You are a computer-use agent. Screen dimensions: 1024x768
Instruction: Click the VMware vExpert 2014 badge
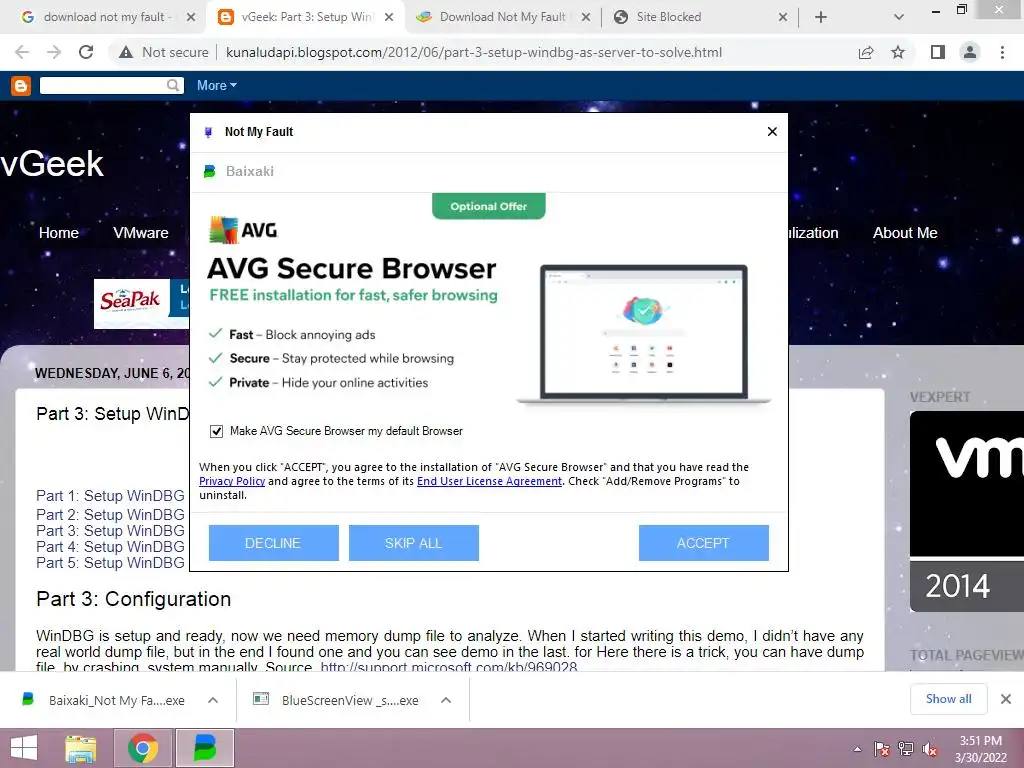pos(967,511)
